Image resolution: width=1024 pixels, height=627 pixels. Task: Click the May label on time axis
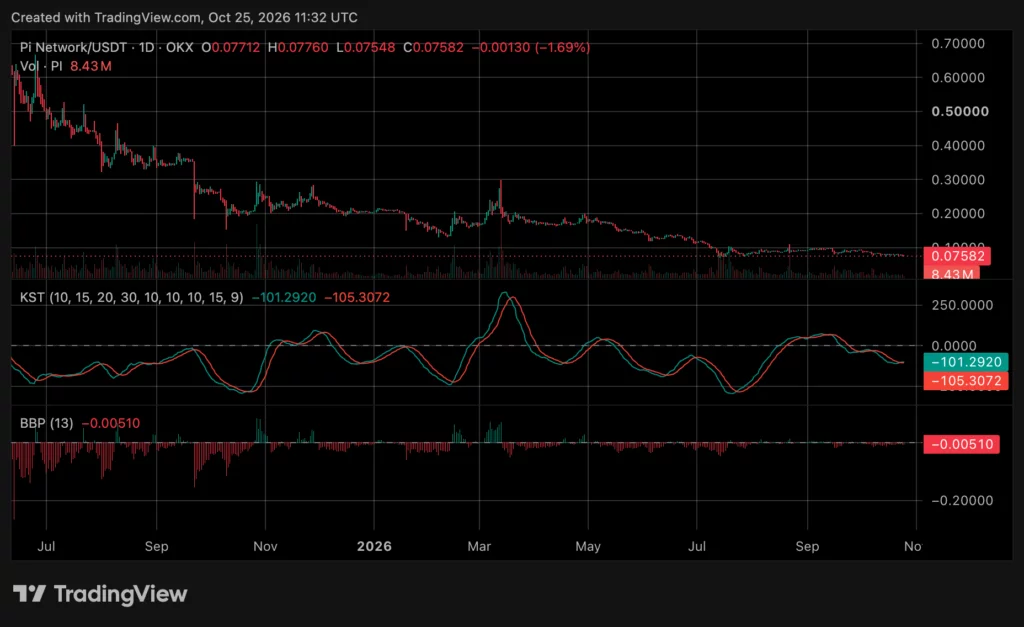(588, 546)
